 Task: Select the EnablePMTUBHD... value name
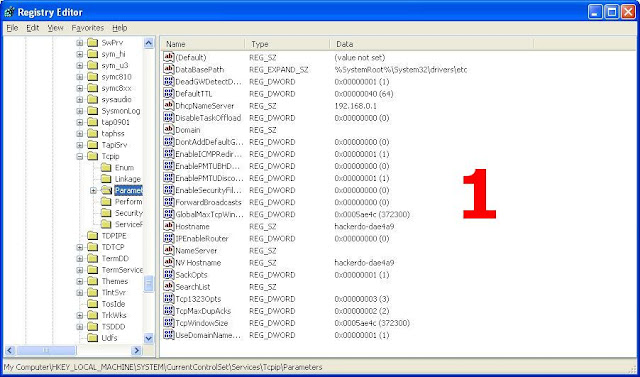pos(208,166)
